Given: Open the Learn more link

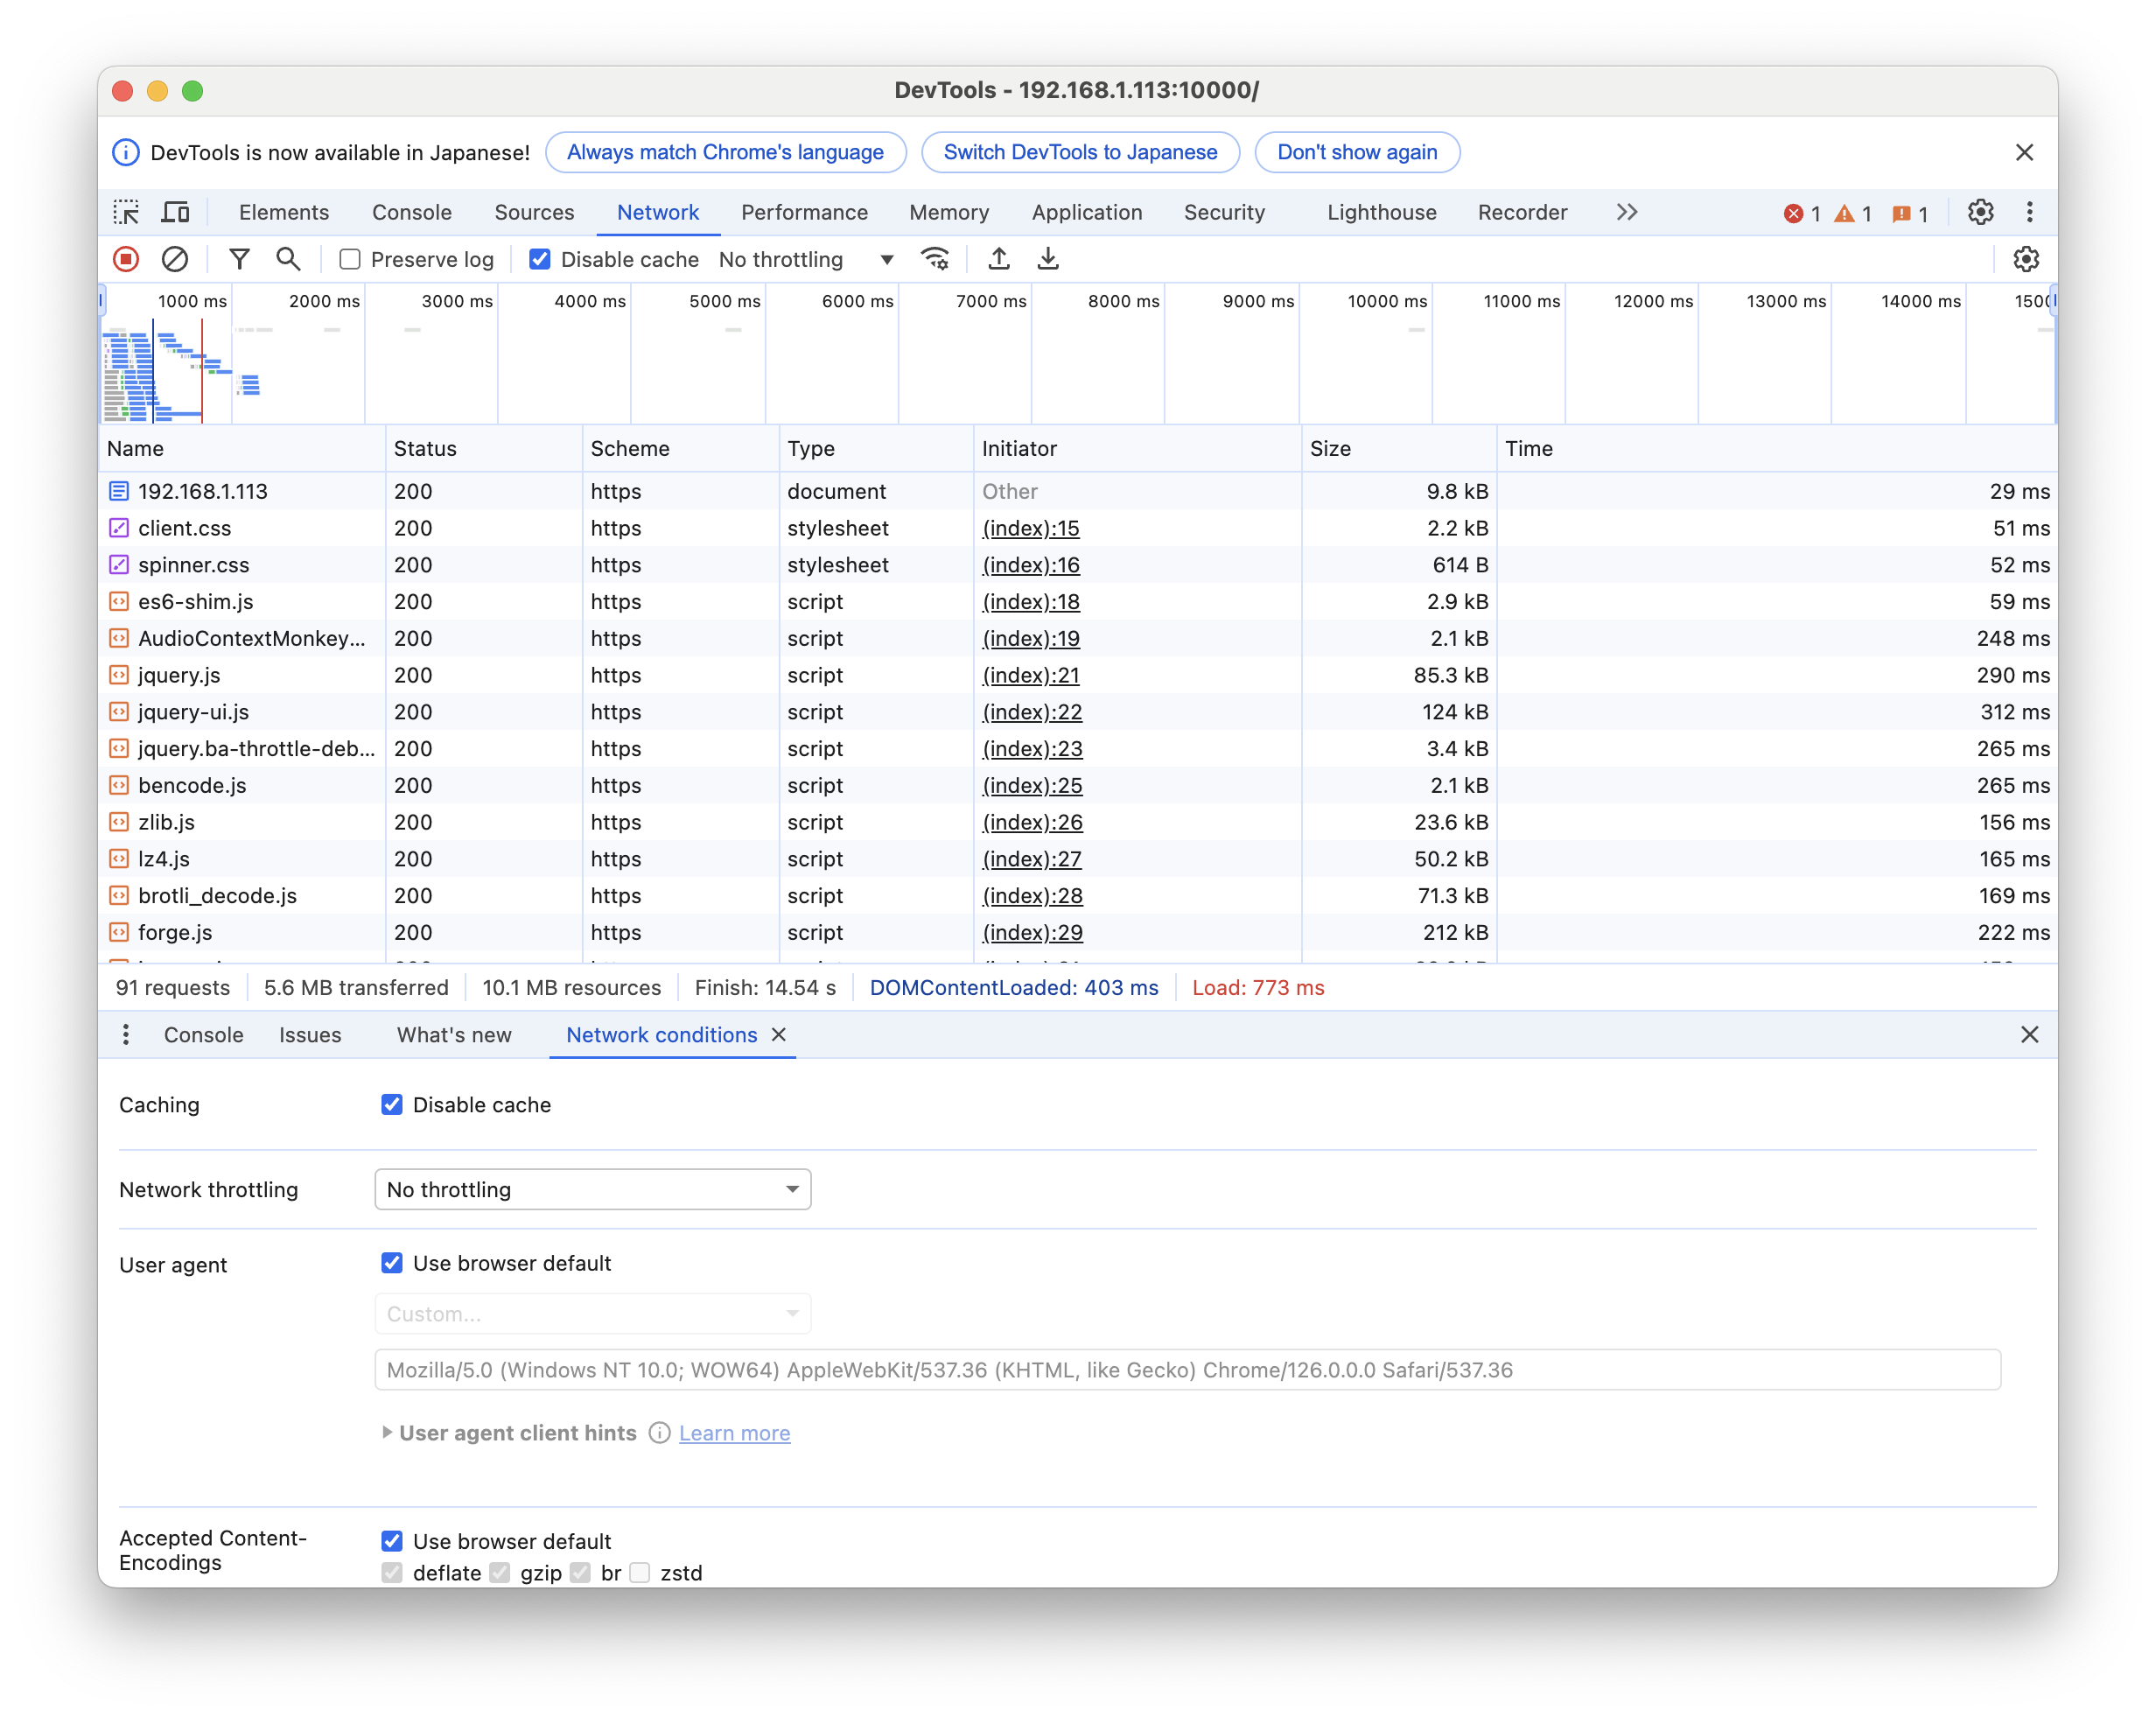Looking at the screenshot, I should coord(734,1433).
